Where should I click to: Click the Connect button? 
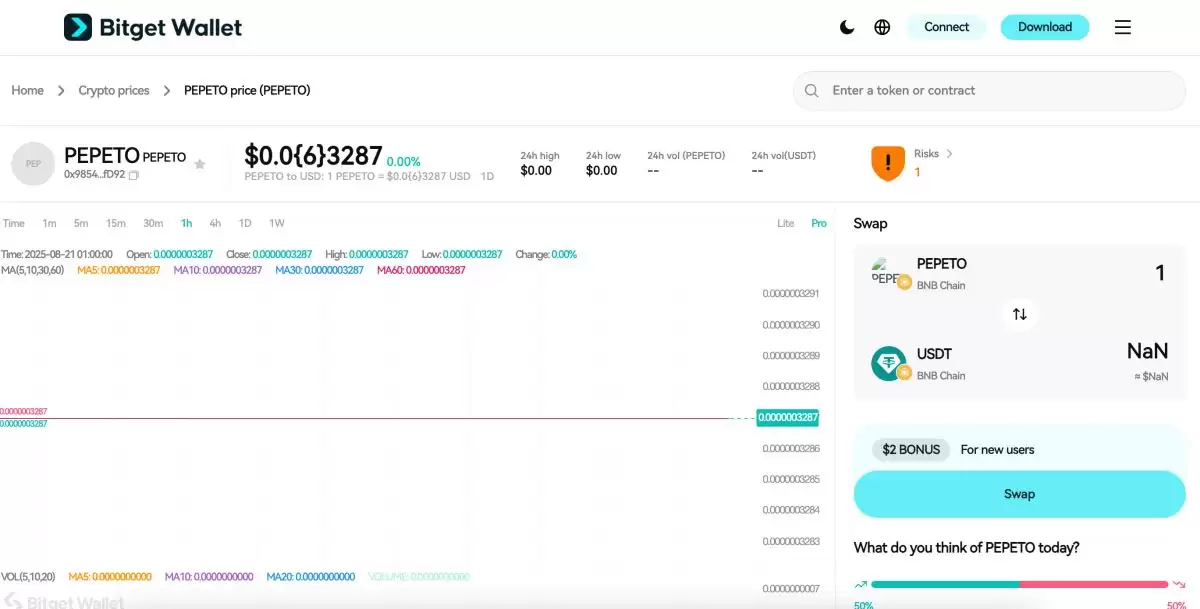(x=946, y=27)
